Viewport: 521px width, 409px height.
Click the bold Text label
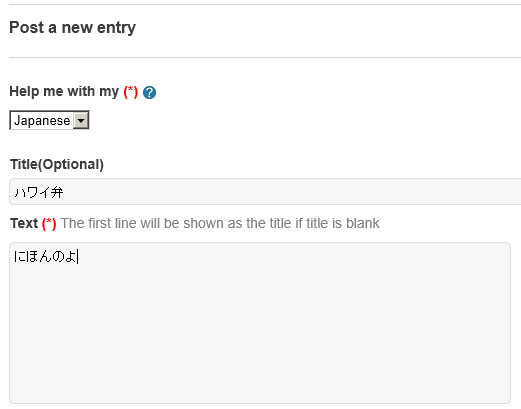click(x=24, y=223)
